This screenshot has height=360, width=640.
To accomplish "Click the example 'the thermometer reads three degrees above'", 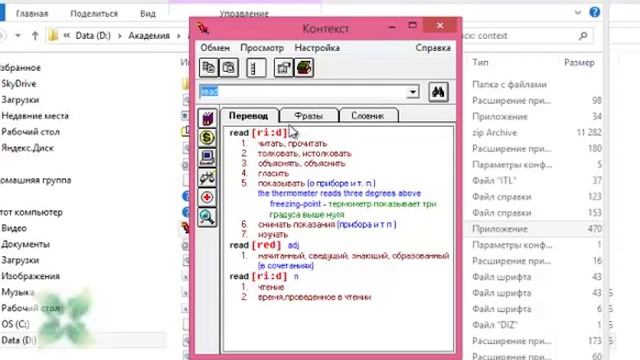I will [x=339, y=193].
